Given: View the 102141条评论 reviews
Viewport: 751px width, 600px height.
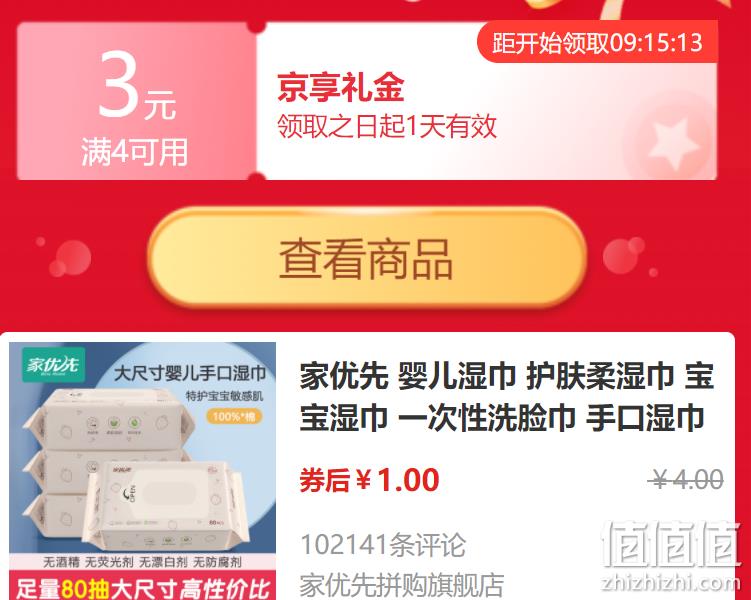Looking at the screenshot, I should (383, 544).
